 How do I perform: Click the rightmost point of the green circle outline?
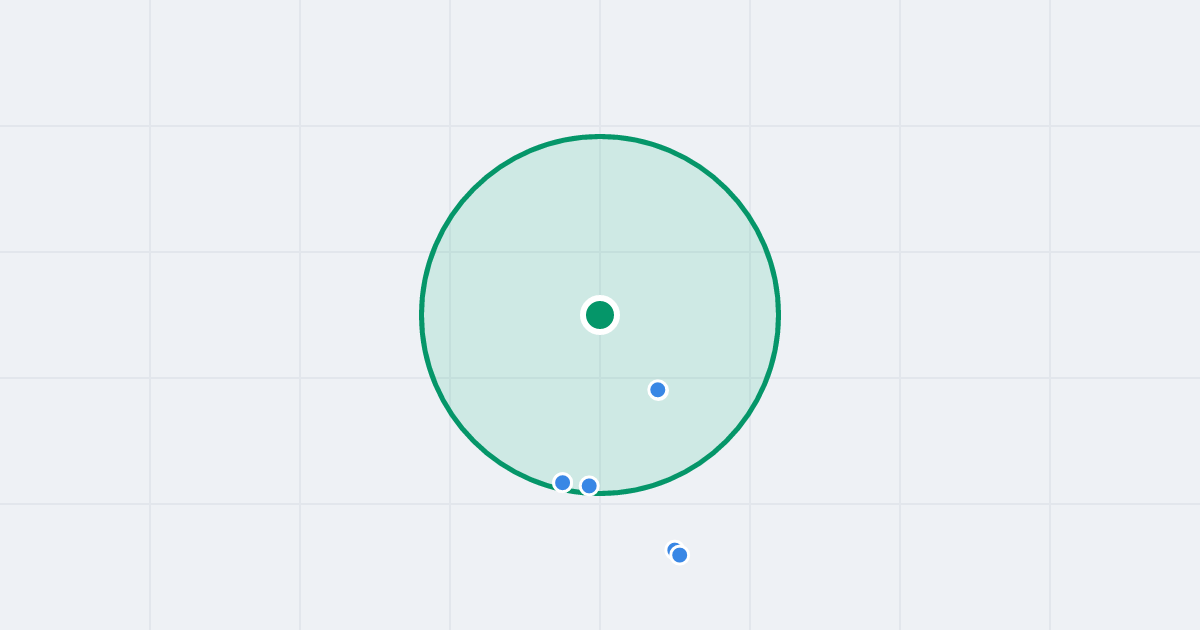tap(778, 315)
